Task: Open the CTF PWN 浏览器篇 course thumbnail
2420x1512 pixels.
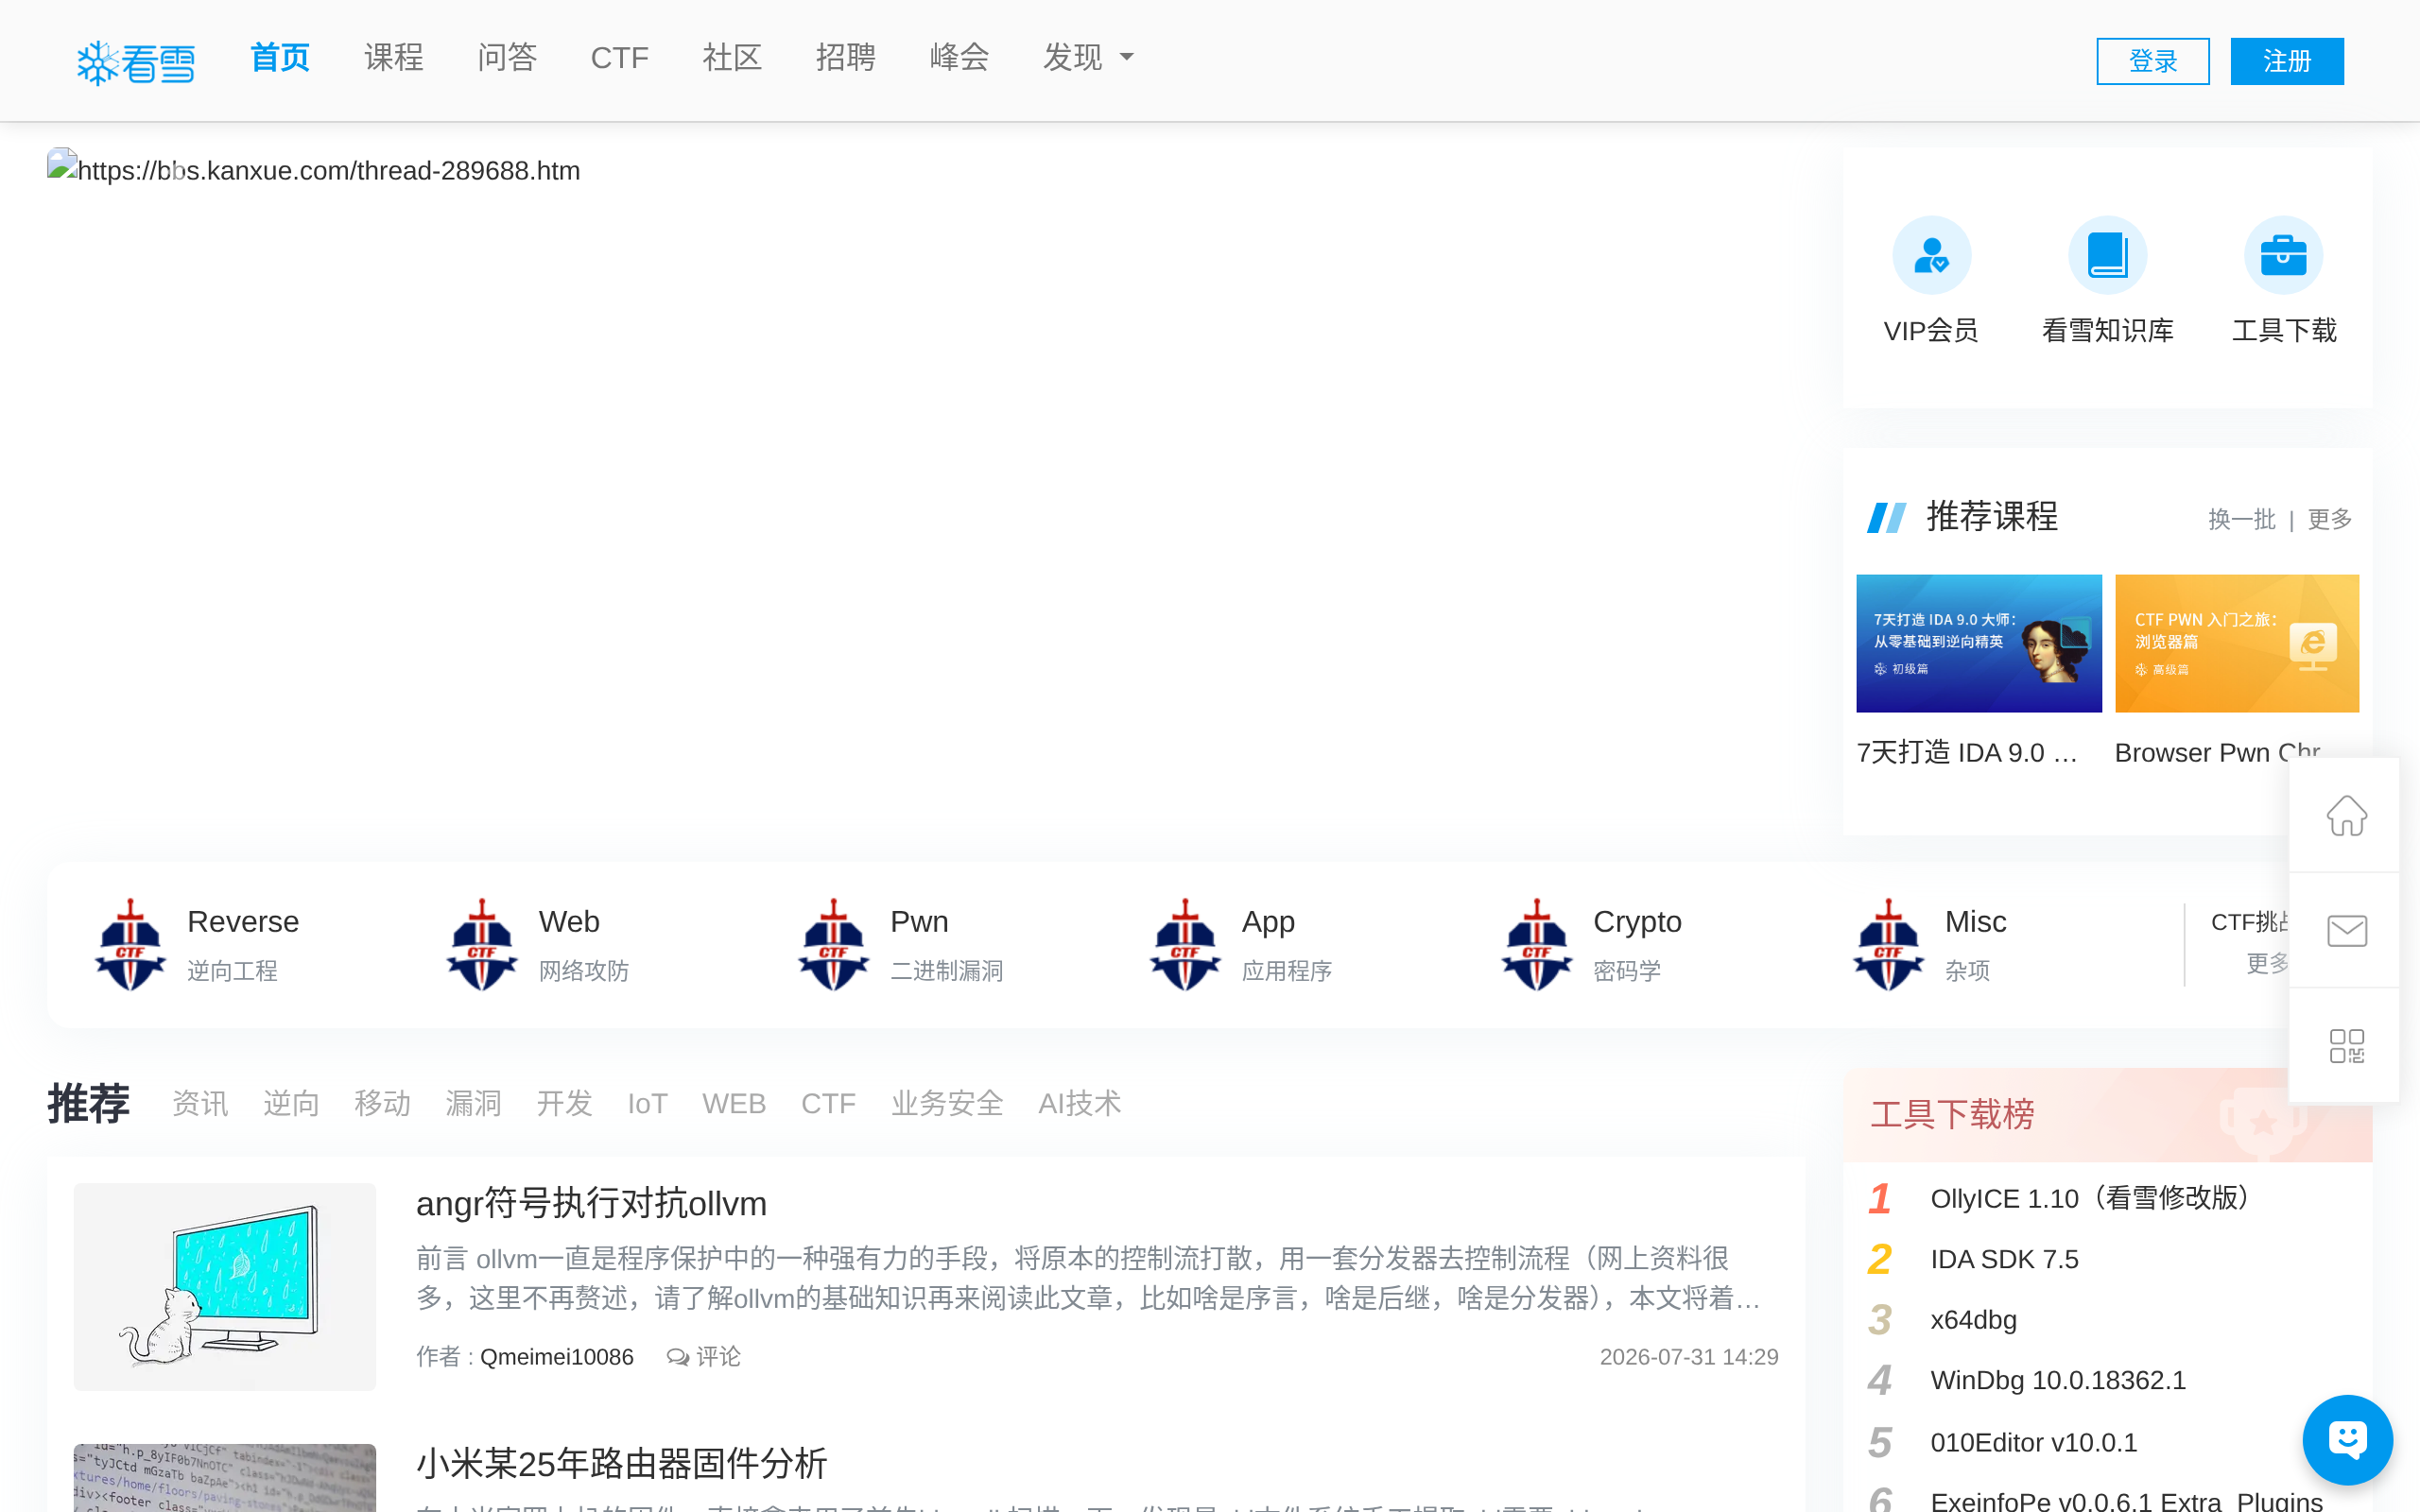Action: 2237,643
